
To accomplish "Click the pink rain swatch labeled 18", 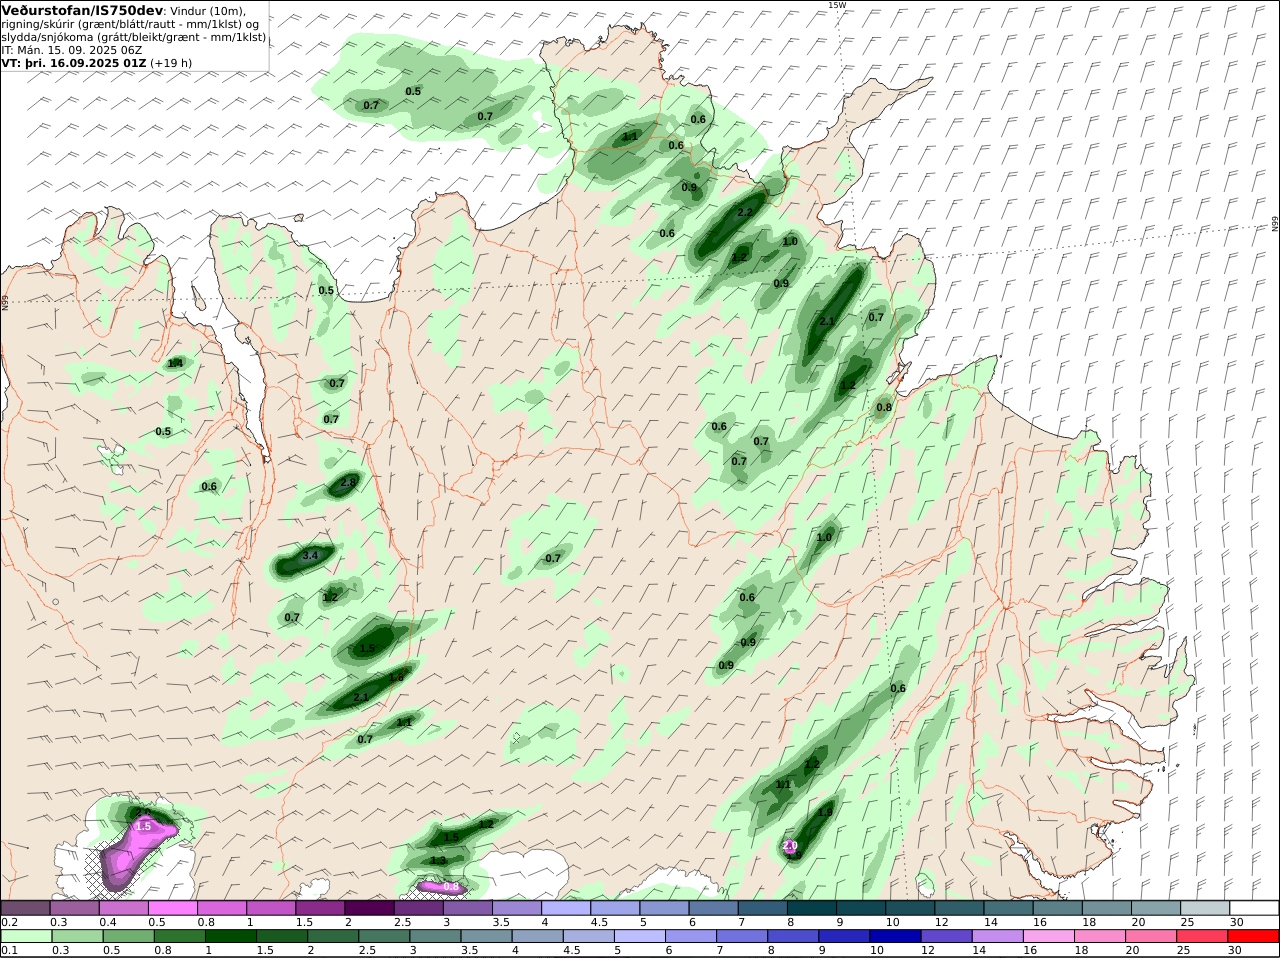I will pos(1101,936).
